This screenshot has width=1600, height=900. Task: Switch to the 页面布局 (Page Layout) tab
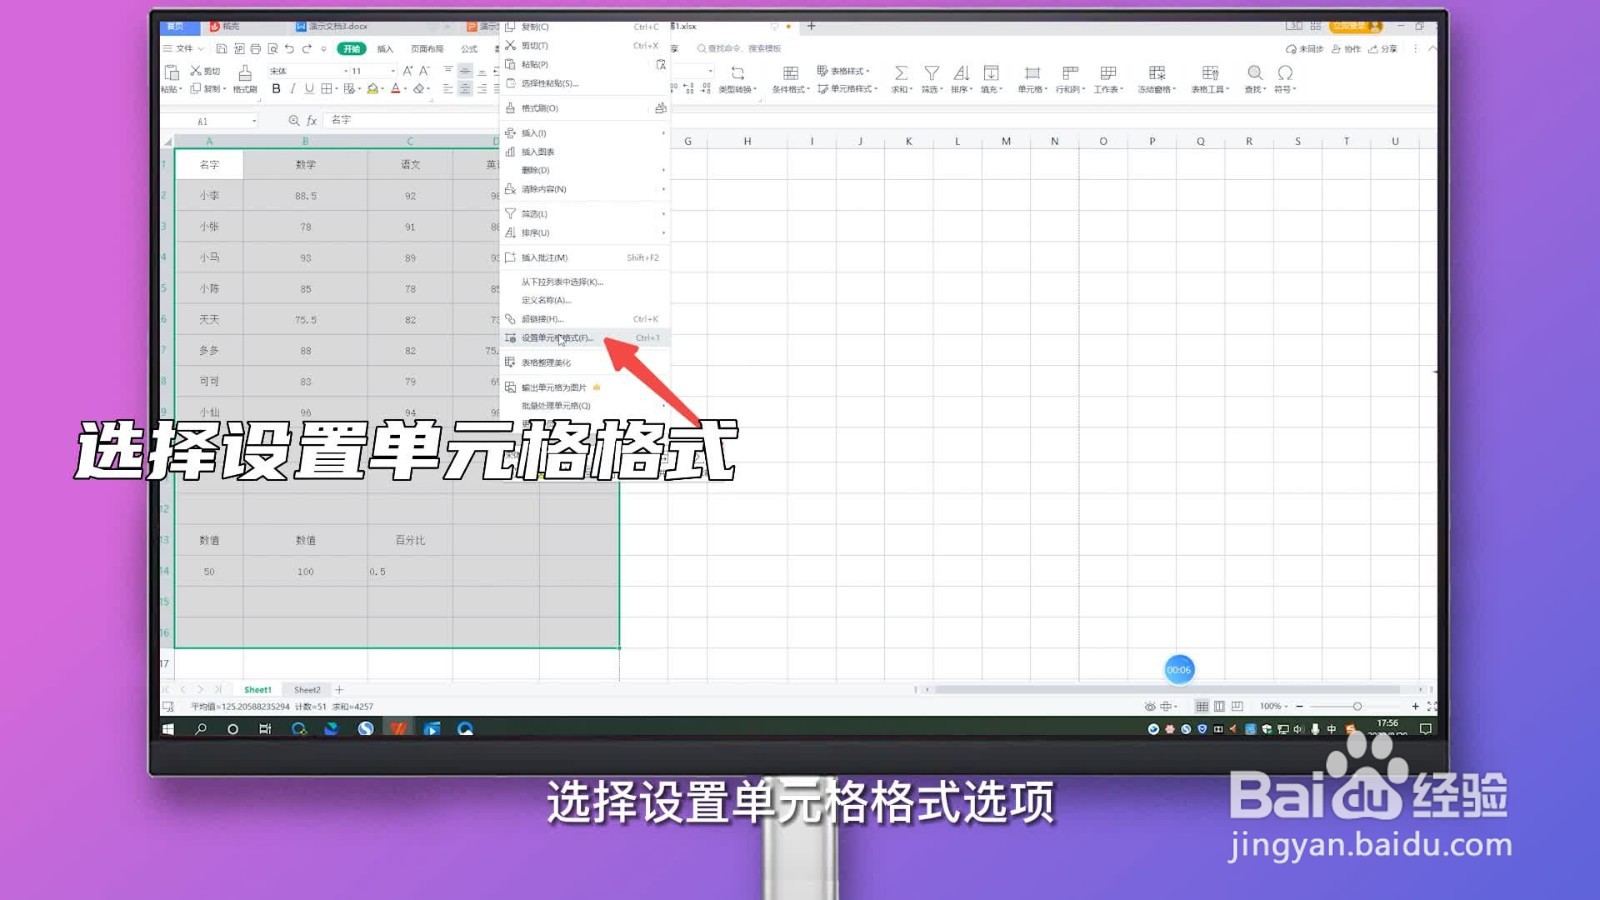click(427, 48)
